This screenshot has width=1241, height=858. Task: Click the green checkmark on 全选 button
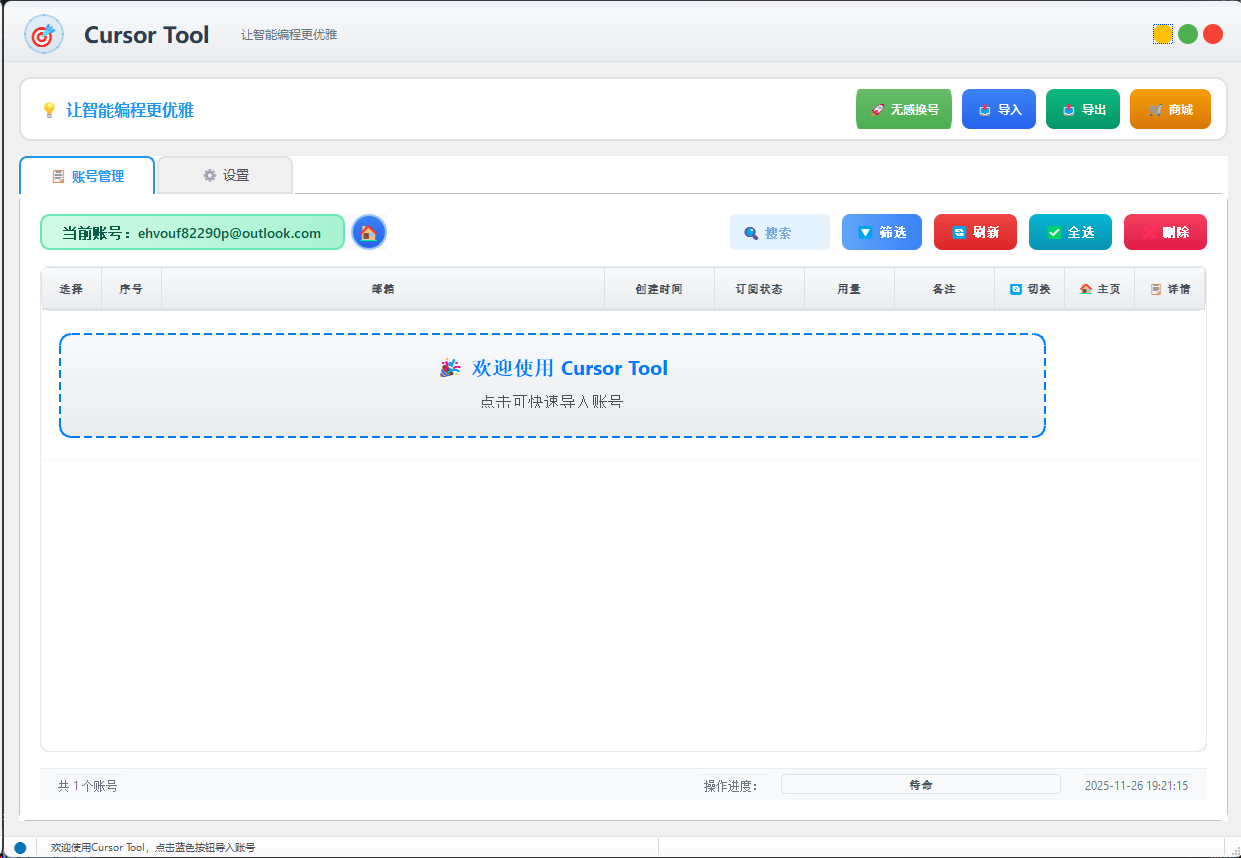(x=1053, y=231)
